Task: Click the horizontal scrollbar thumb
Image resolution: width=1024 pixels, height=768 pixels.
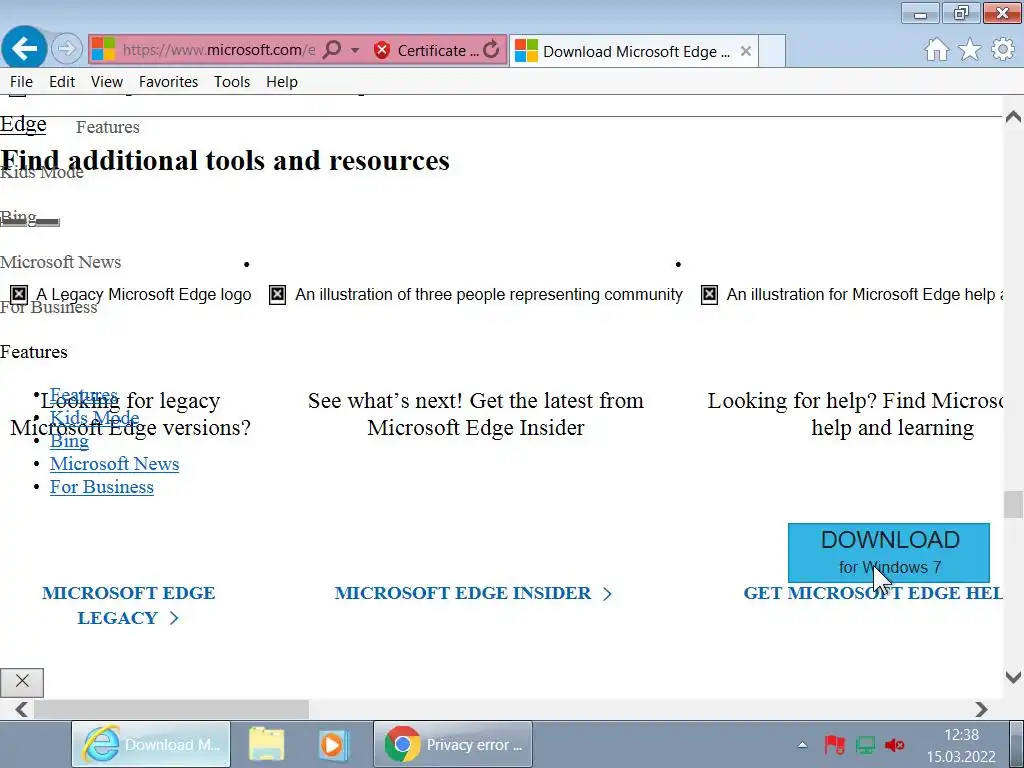Action: pos(171,709)
